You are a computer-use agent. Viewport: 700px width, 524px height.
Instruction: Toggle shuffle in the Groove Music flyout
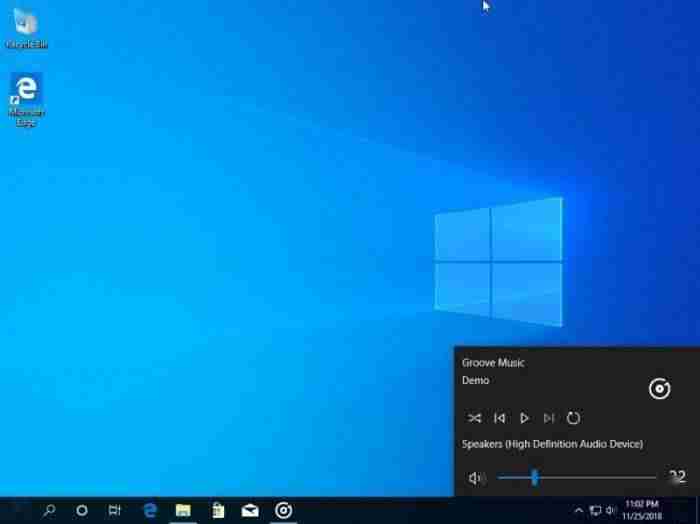coord(474,418)
